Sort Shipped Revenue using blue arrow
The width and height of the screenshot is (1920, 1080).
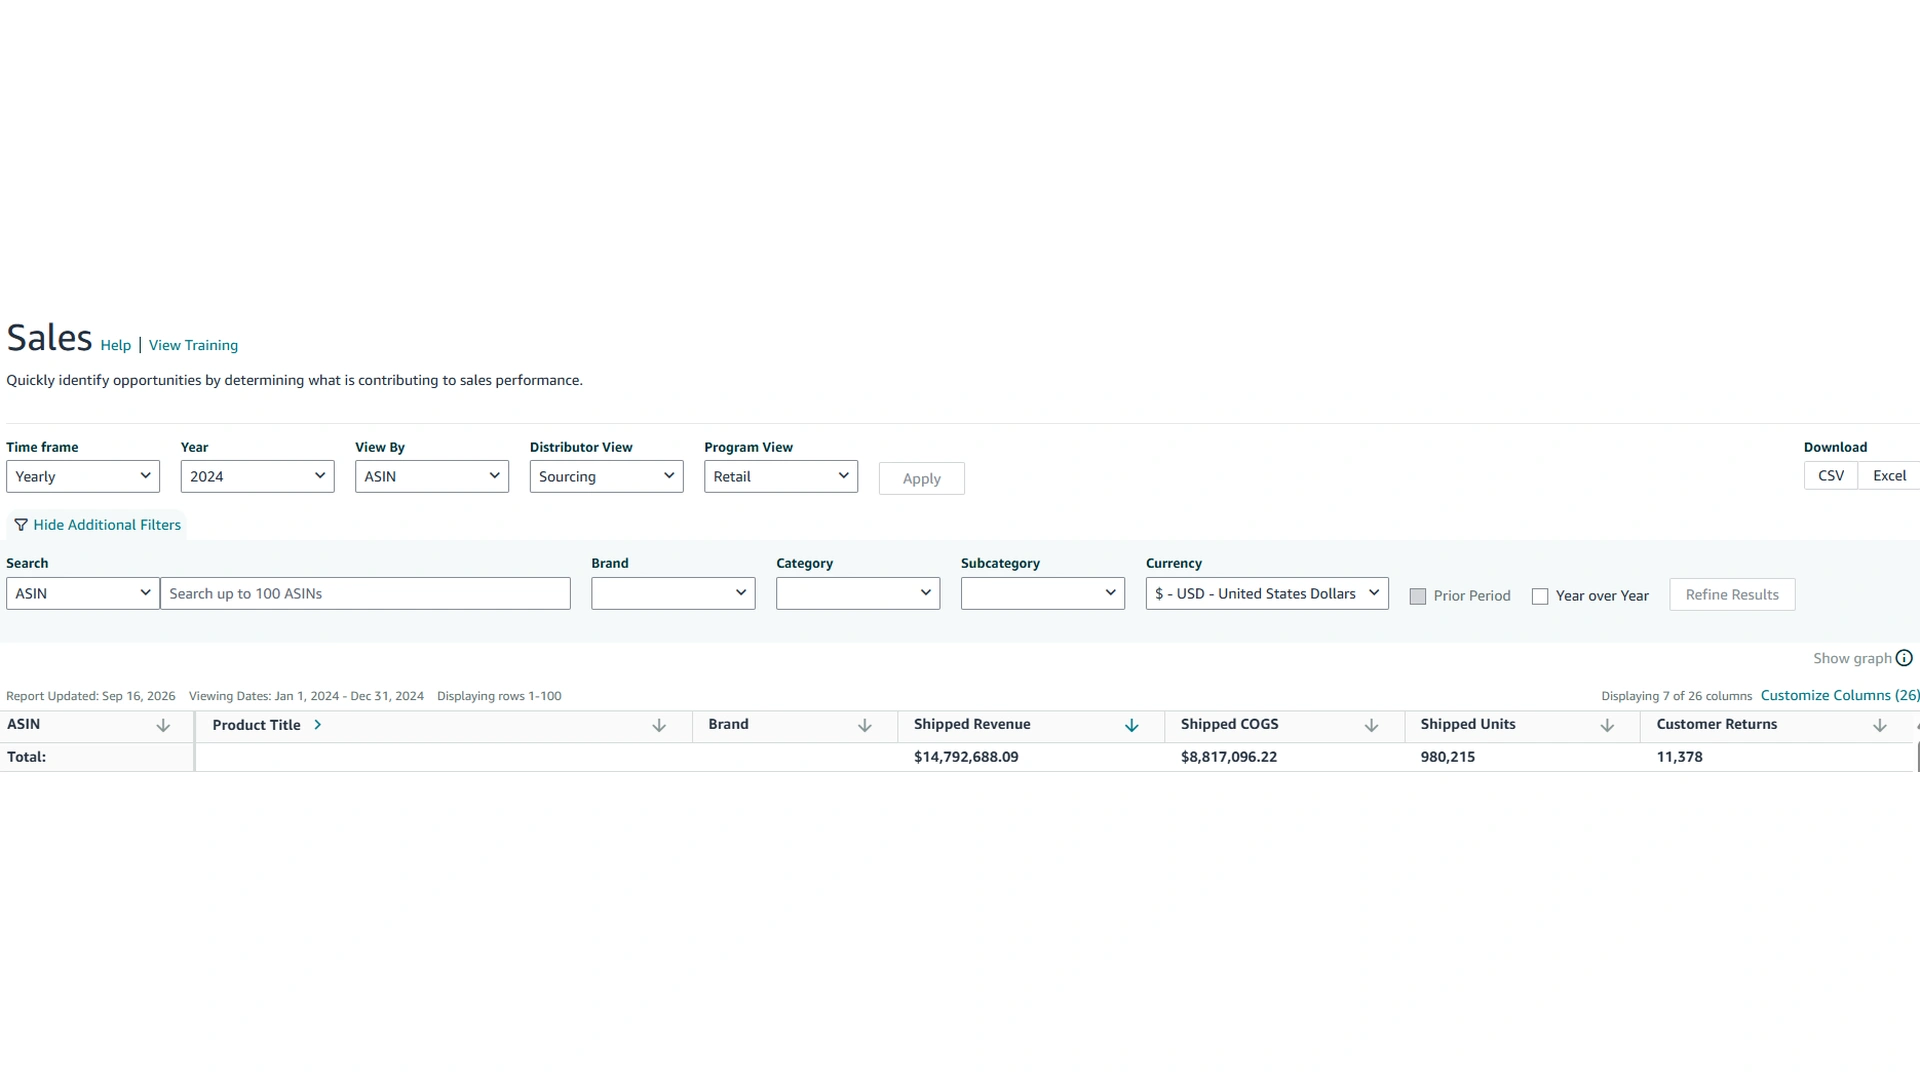[x=1132, y=726]
